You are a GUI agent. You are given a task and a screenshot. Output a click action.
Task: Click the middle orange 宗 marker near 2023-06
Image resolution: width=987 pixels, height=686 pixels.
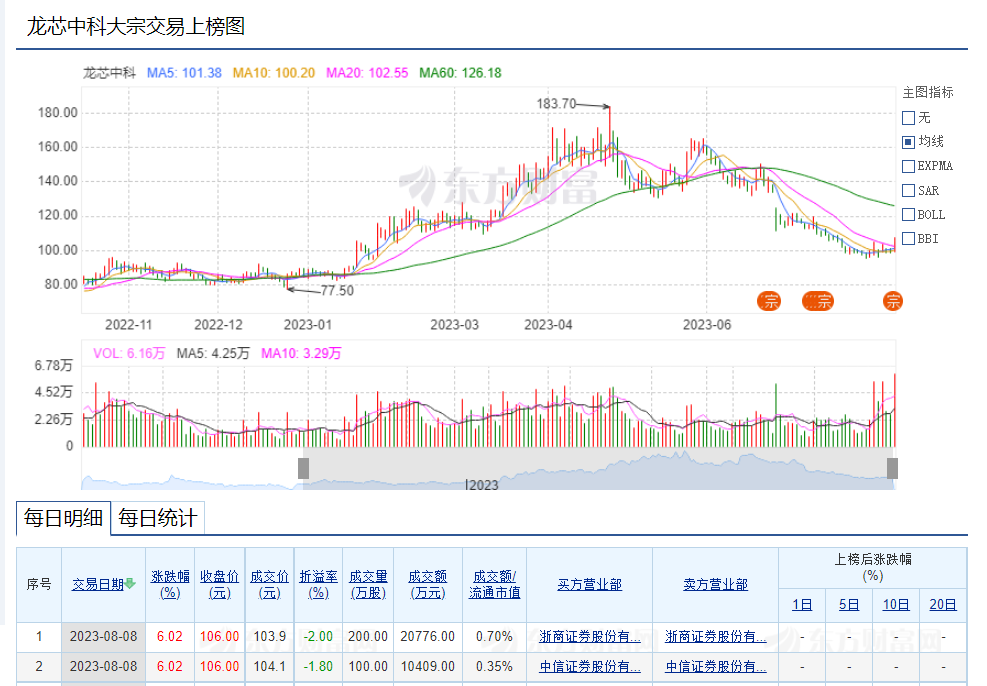(x=819, y=301)
